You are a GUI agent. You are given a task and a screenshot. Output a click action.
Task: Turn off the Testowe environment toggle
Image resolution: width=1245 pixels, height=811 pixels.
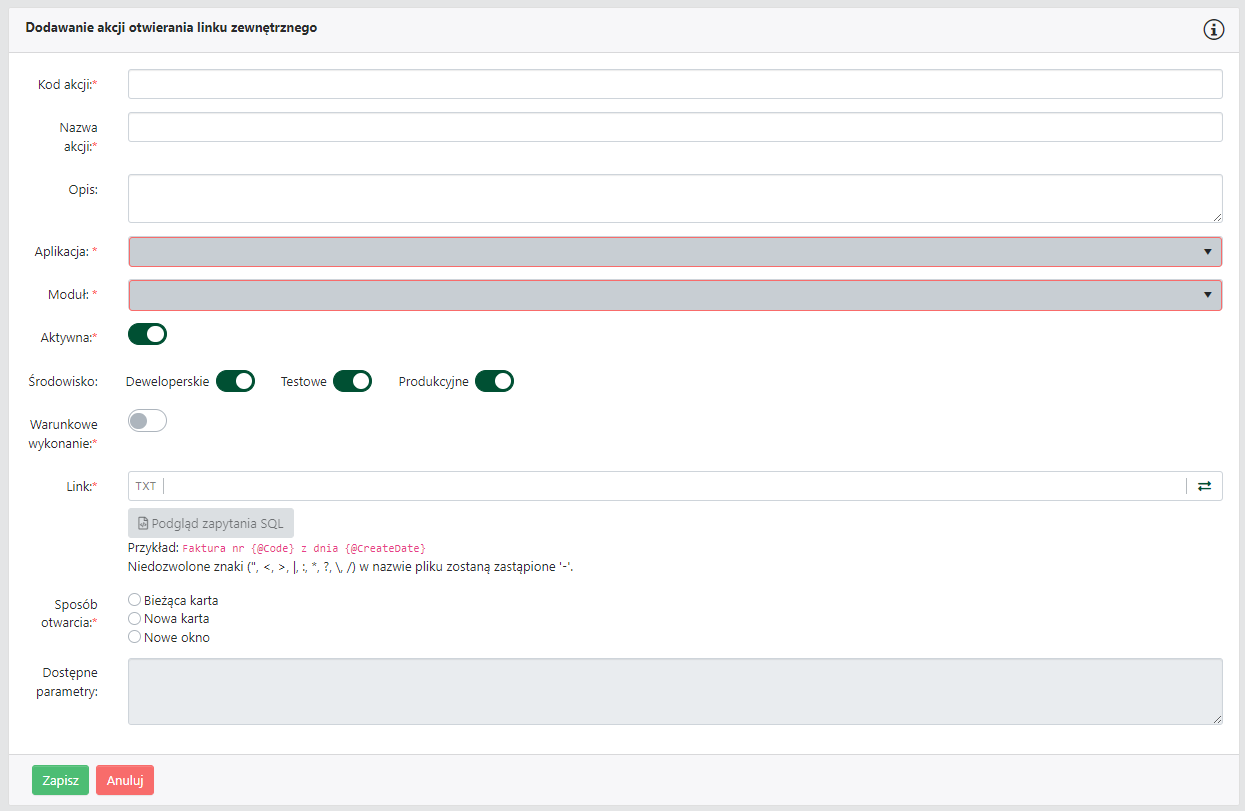352,381
